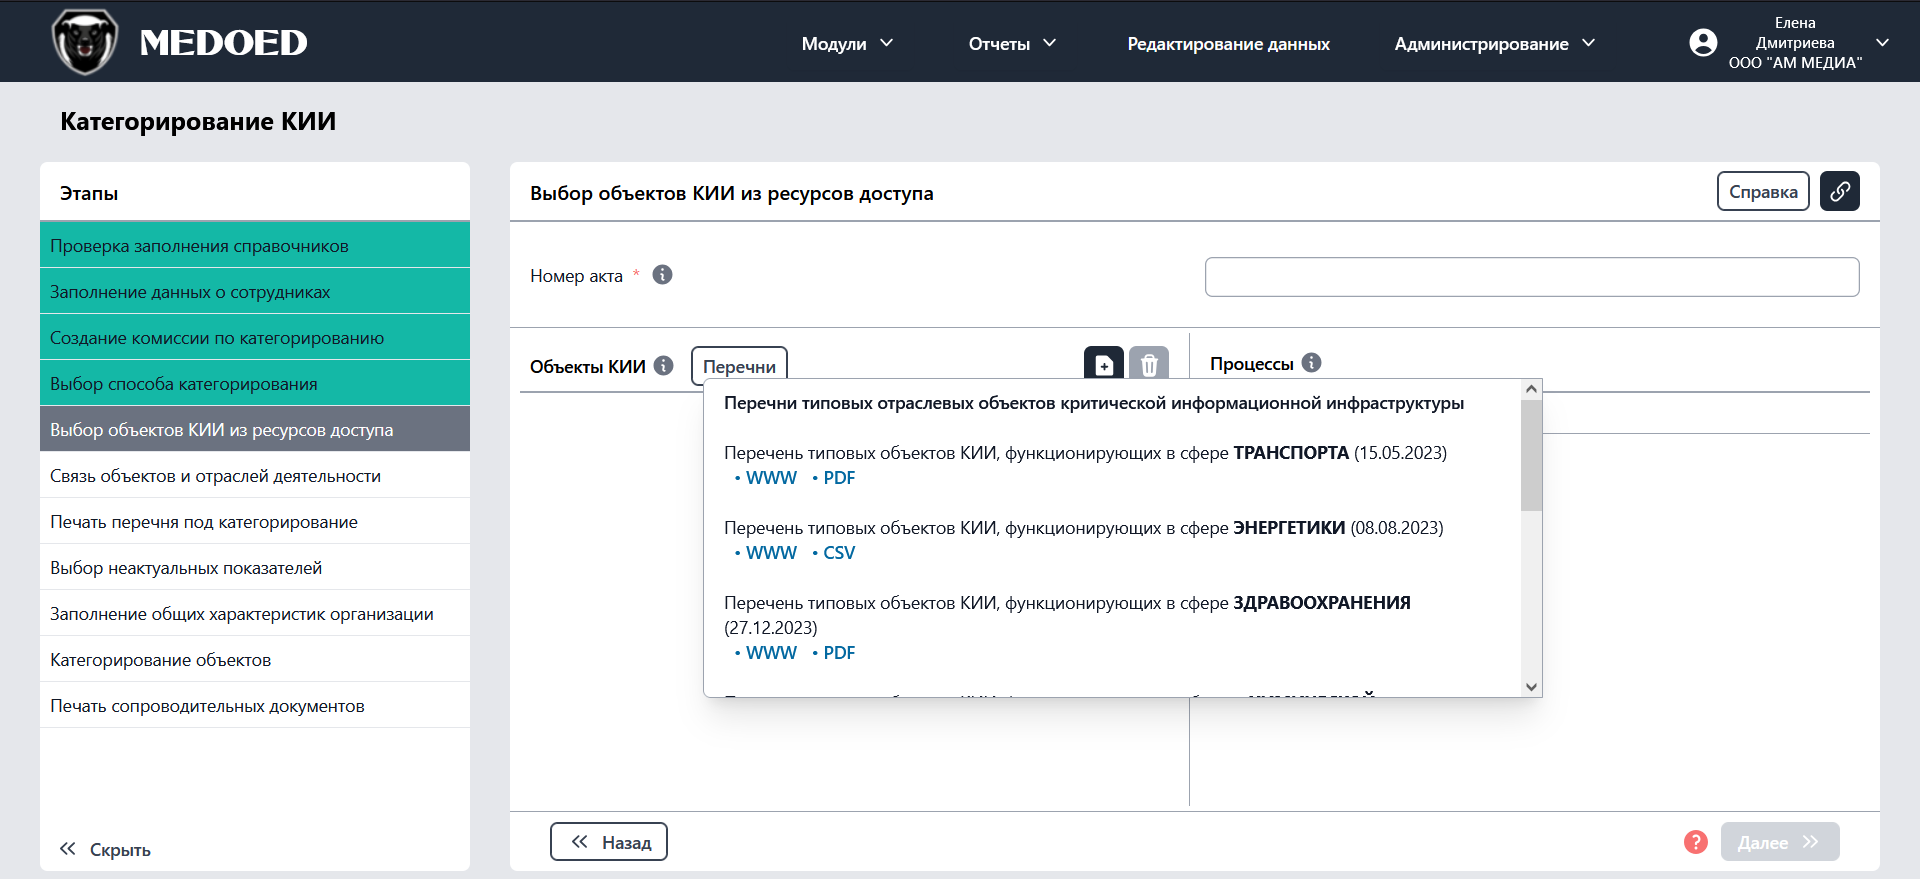Image resolution: width=1920 pixels, height=879 pixels.
Task: Open the CSV link for ЭНЕРГЕТИКИ list
Action: tap(839, 553)
